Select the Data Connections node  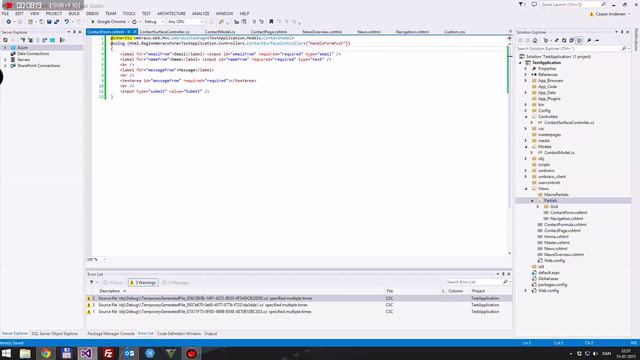click(33, 53)
